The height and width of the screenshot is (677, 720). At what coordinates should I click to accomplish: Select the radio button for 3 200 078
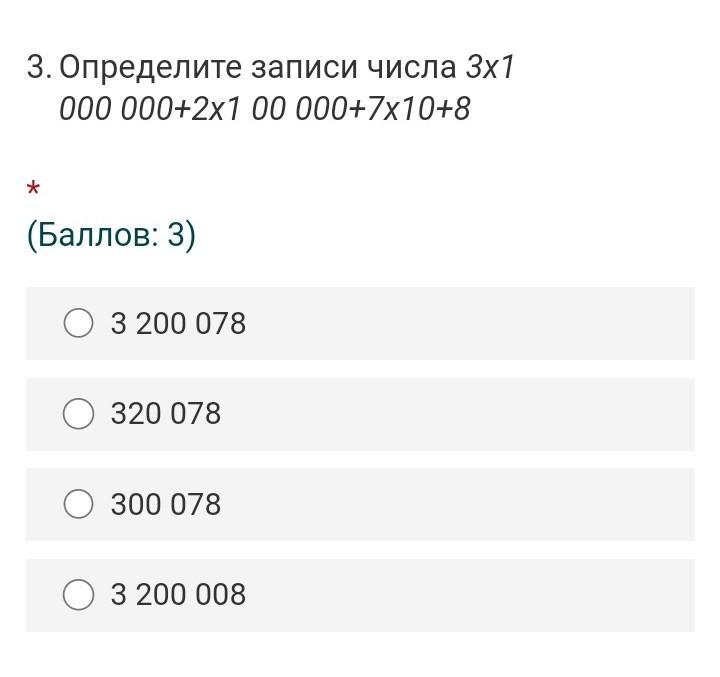[79, 323]
